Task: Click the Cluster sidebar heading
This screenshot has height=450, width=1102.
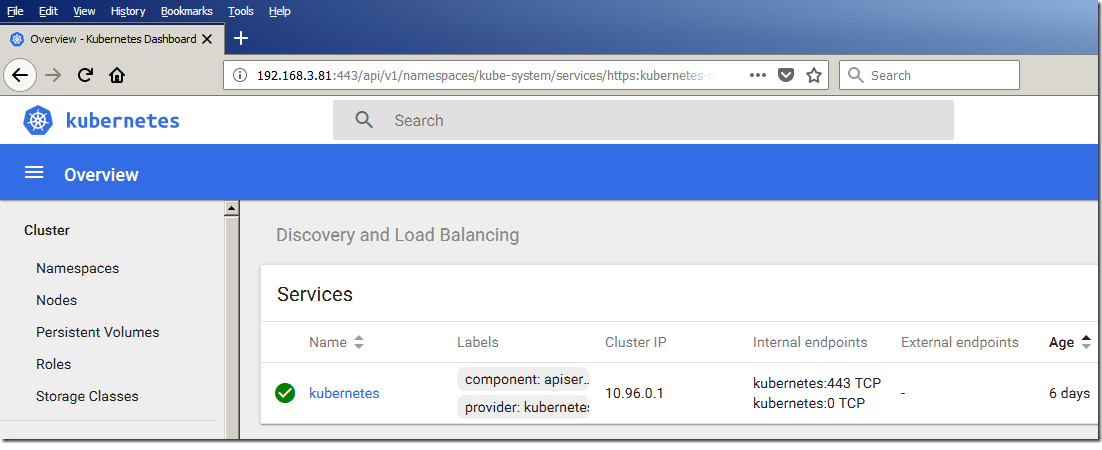Action: (46, 230)
